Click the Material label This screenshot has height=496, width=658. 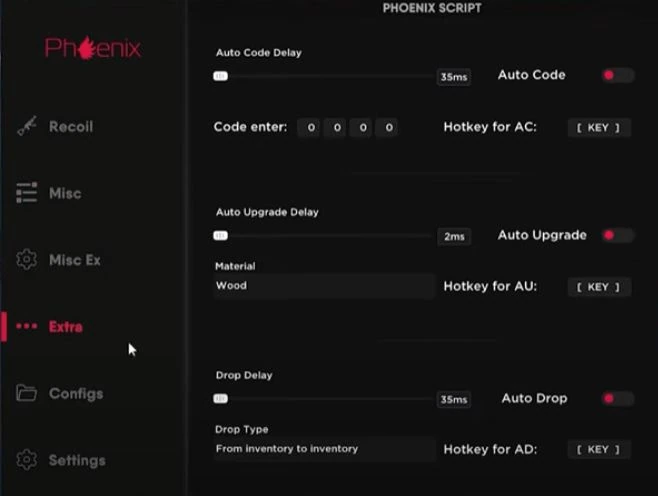tap(235, 266)
